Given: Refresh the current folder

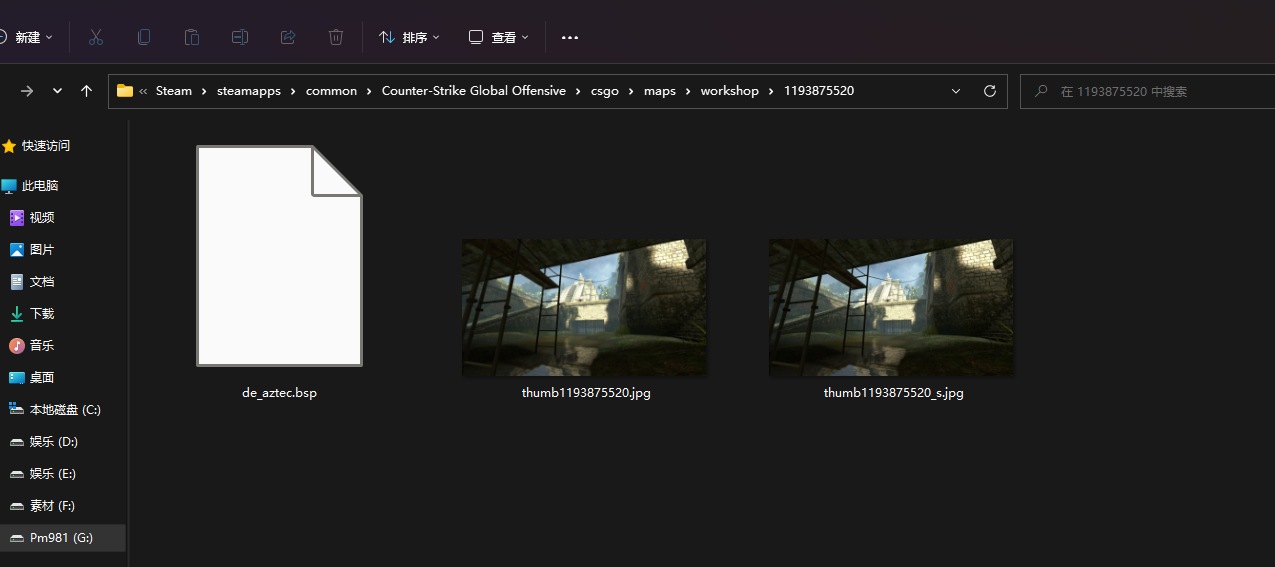Looking at the screenshot, I should (x=990, y=91).
